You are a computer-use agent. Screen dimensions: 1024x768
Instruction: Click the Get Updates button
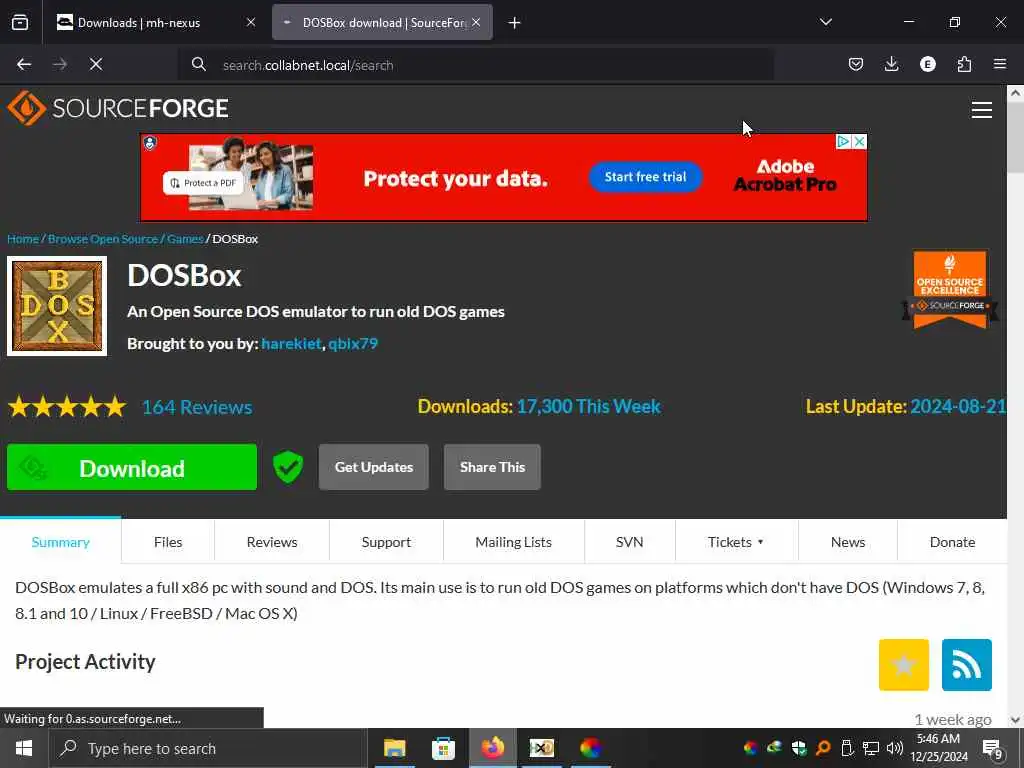tap(374, 467)
